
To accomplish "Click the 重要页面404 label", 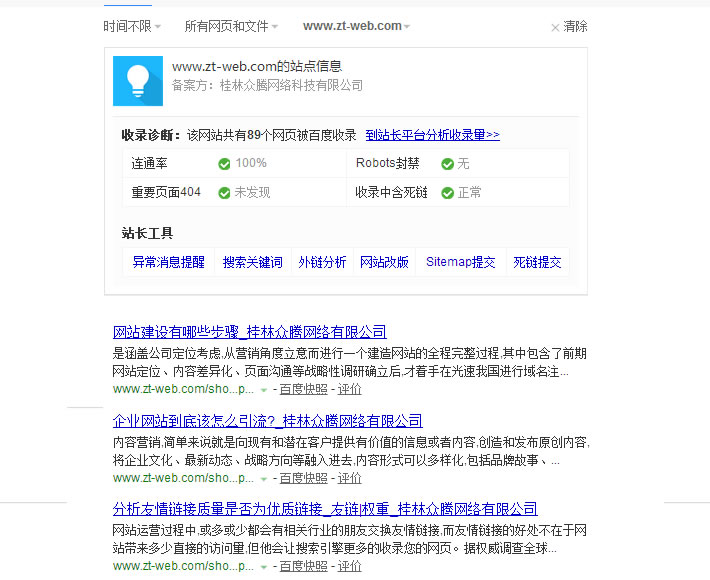I will (166, 192).
